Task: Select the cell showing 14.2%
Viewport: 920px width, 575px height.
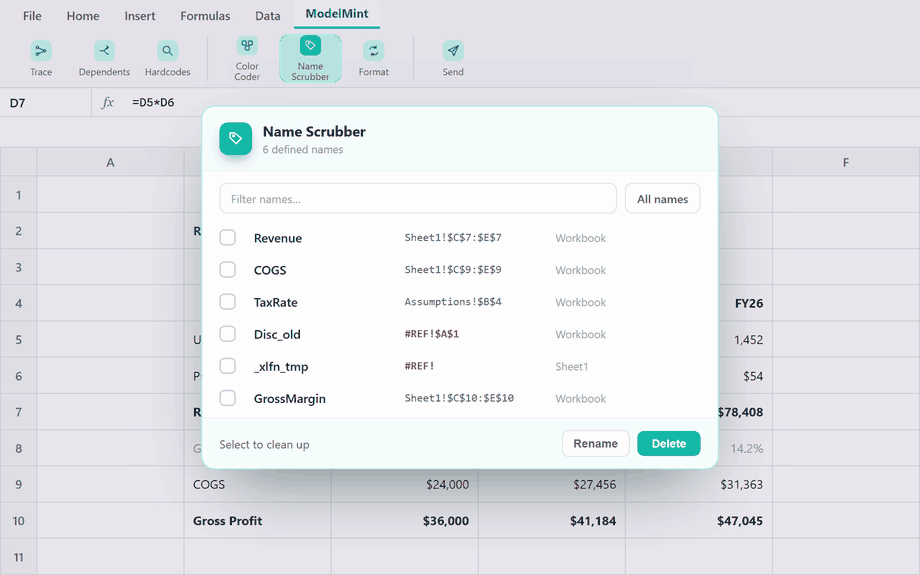Action: 745,448
